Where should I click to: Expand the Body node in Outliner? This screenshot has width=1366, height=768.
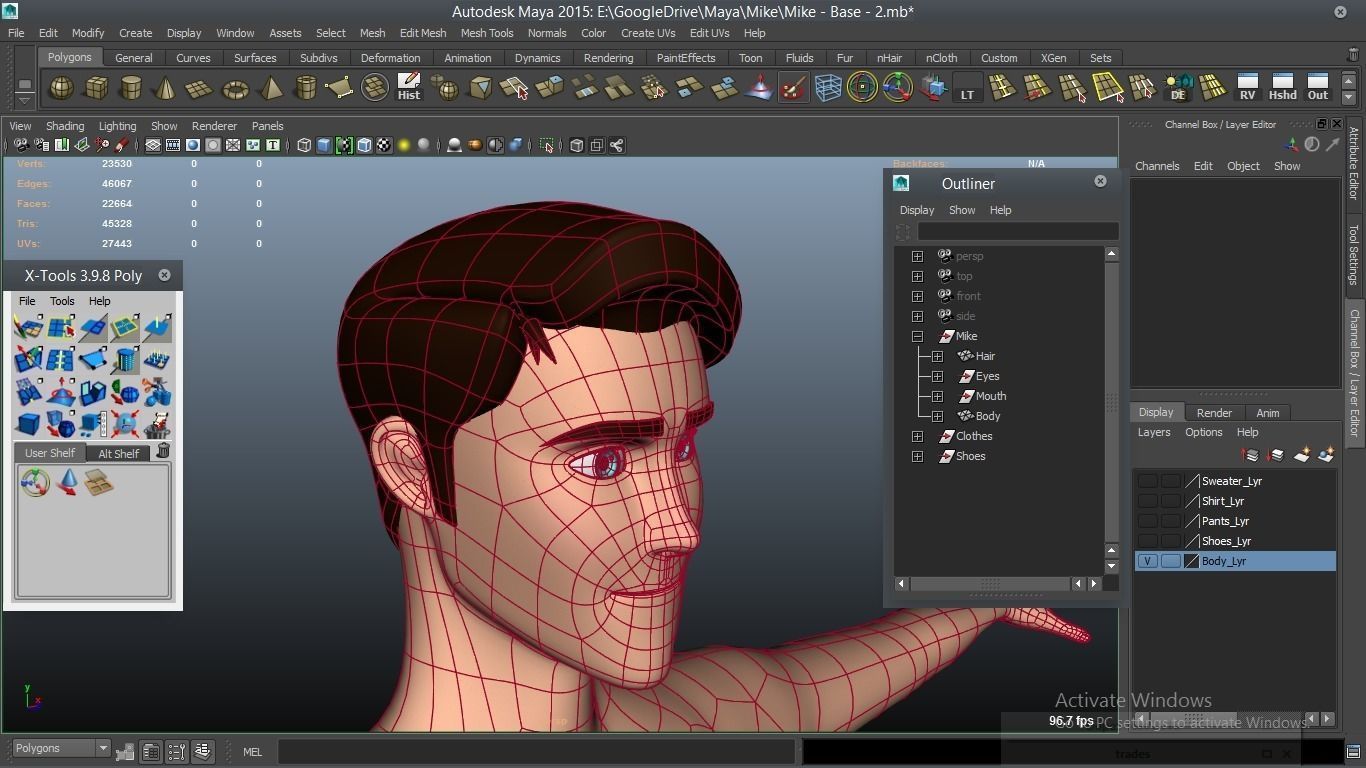coord(937,416)
